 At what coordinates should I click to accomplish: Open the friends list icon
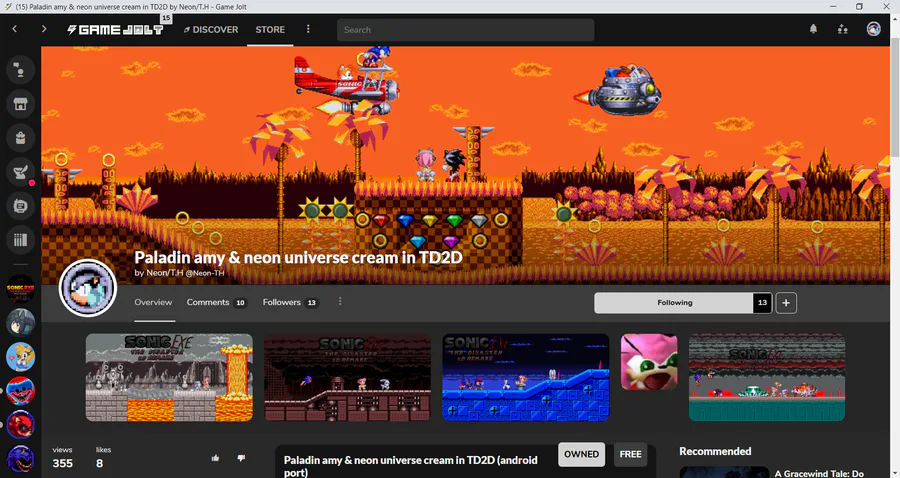(x=843, y=29)
